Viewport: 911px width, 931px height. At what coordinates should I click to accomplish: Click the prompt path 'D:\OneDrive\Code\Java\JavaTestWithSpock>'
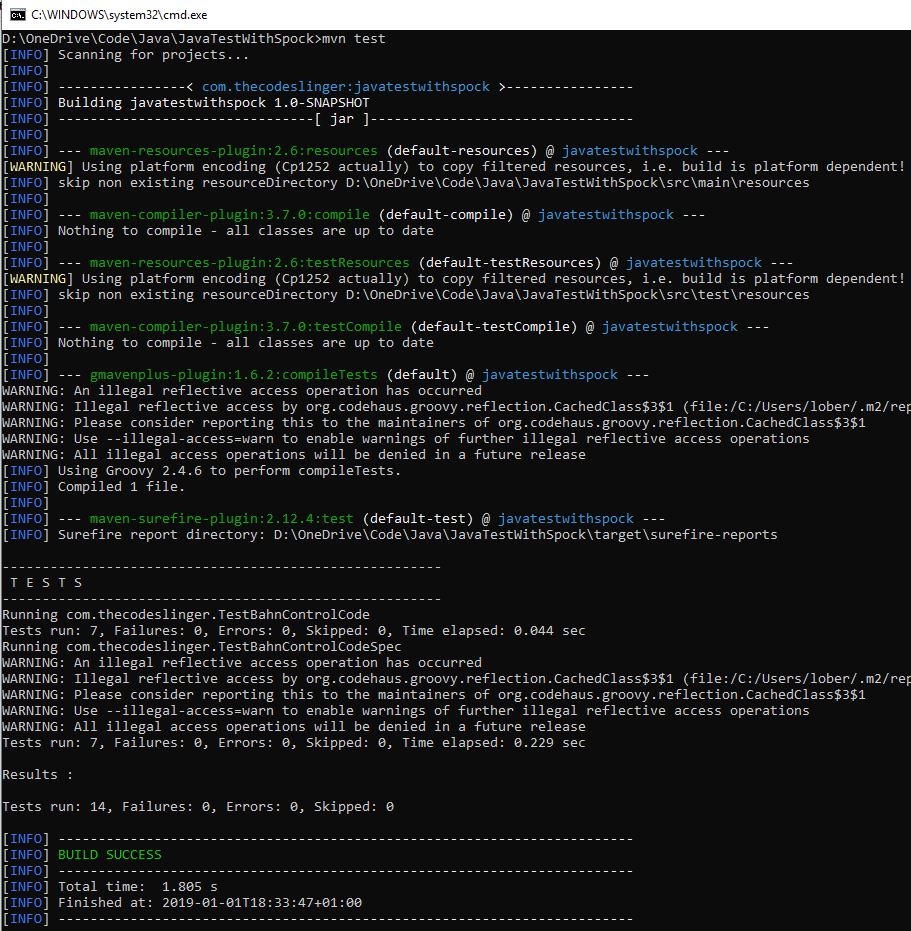(x=162, y=39)
